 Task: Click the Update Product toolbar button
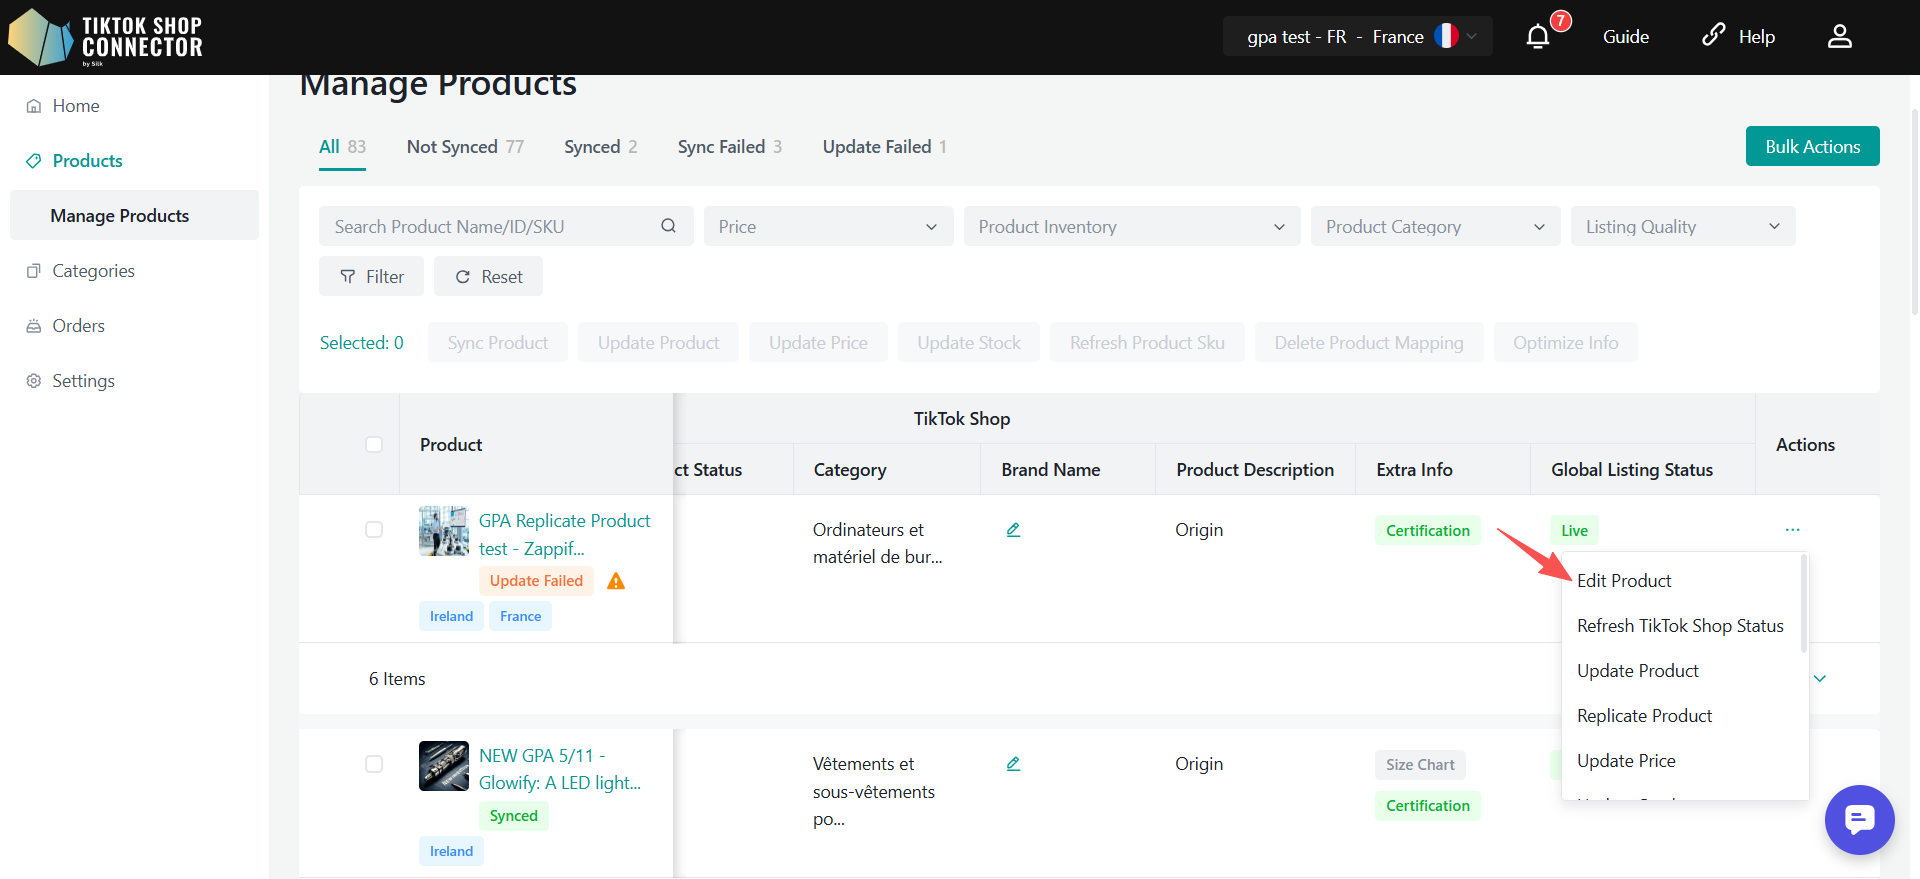tap(658, 342)
